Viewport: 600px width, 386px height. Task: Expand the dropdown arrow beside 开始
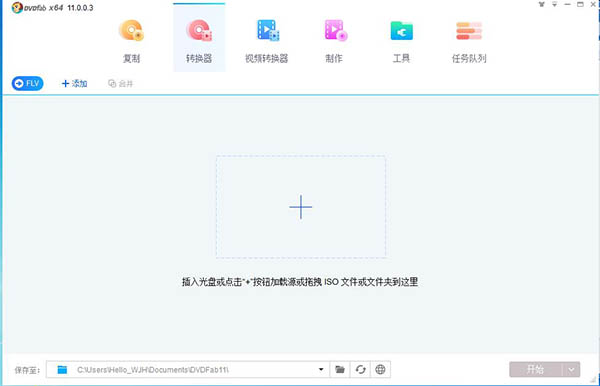pyautogui.click(x=571, y=370)
